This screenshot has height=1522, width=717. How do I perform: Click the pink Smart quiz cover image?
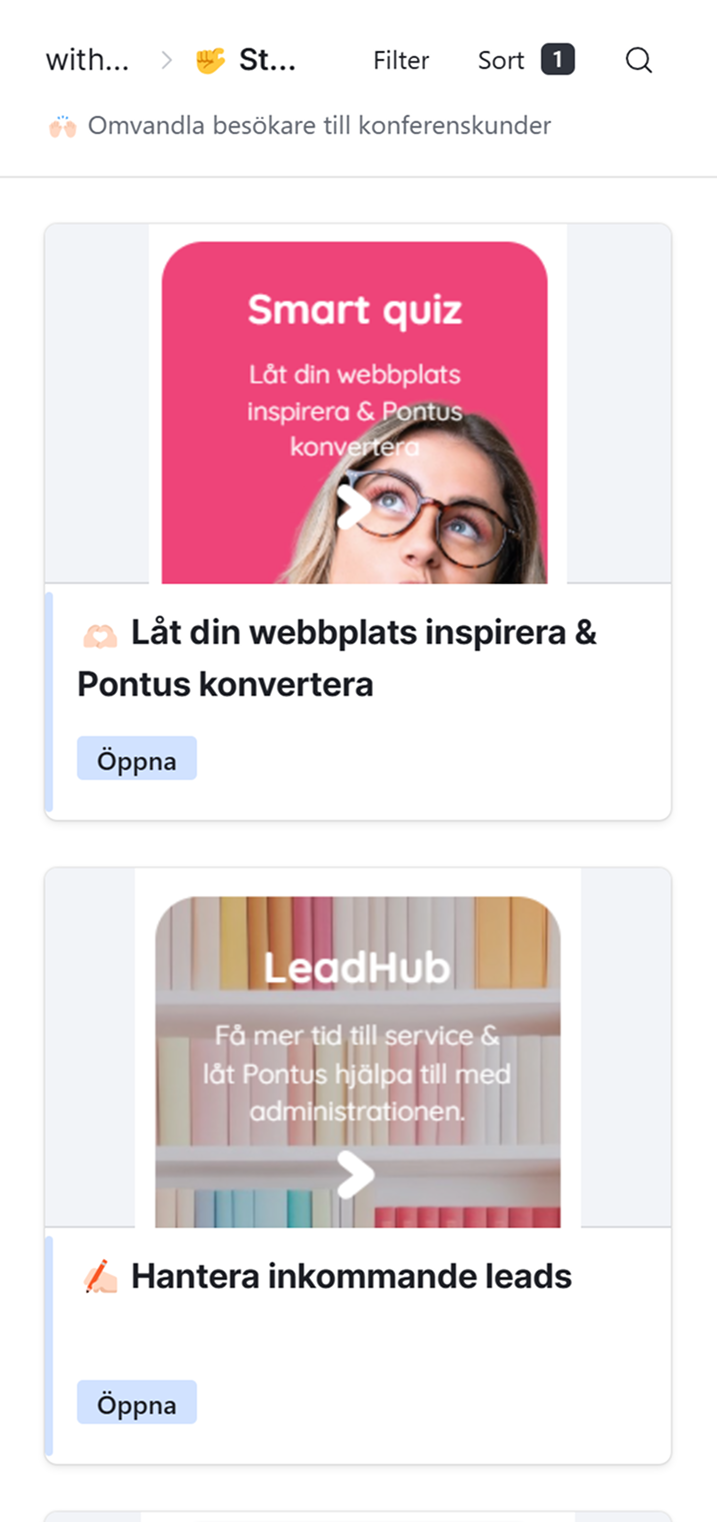tap(355, 412)
